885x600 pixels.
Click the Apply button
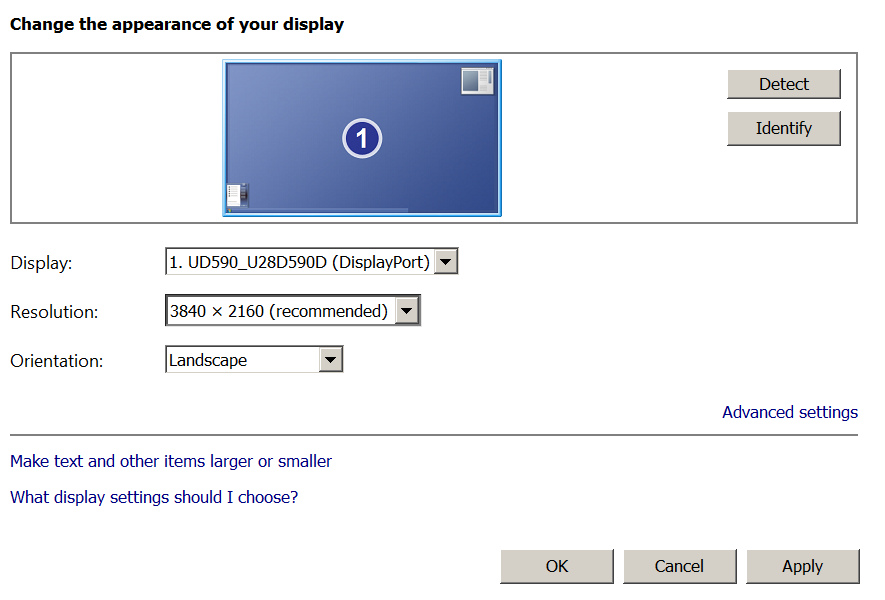[803, 566]
